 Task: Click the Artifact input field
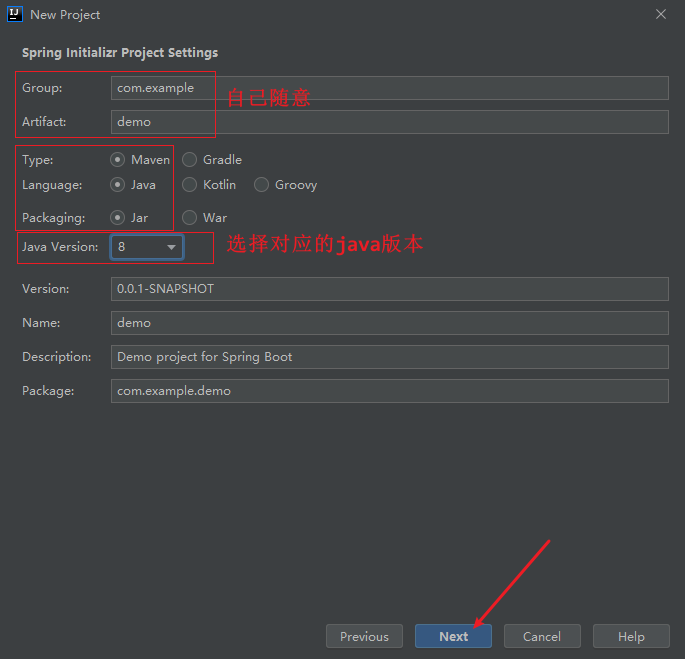(x=390, y=122)
